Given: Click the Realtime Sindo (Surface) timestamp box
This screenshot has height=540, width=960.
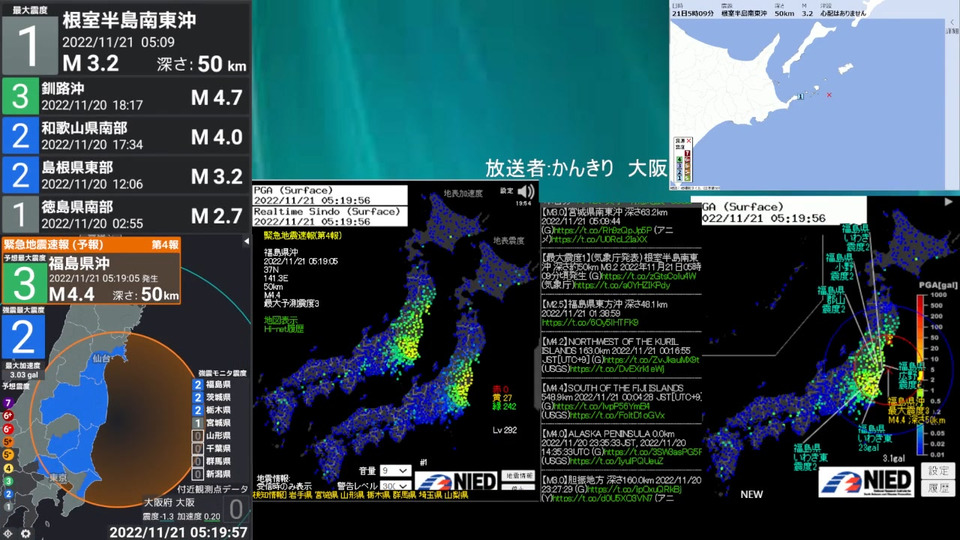Looking at the screenshot, I should (x=330, y=217).
